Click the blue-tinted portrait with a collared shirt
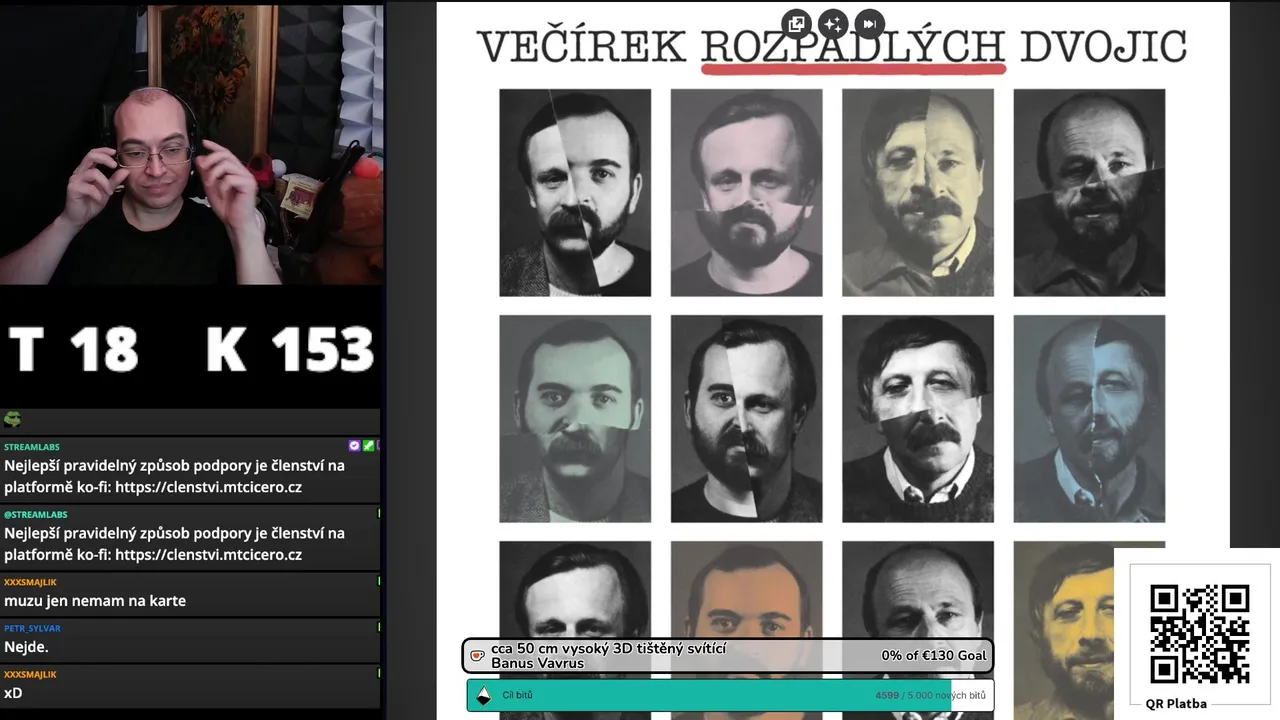 point(1089,419)
